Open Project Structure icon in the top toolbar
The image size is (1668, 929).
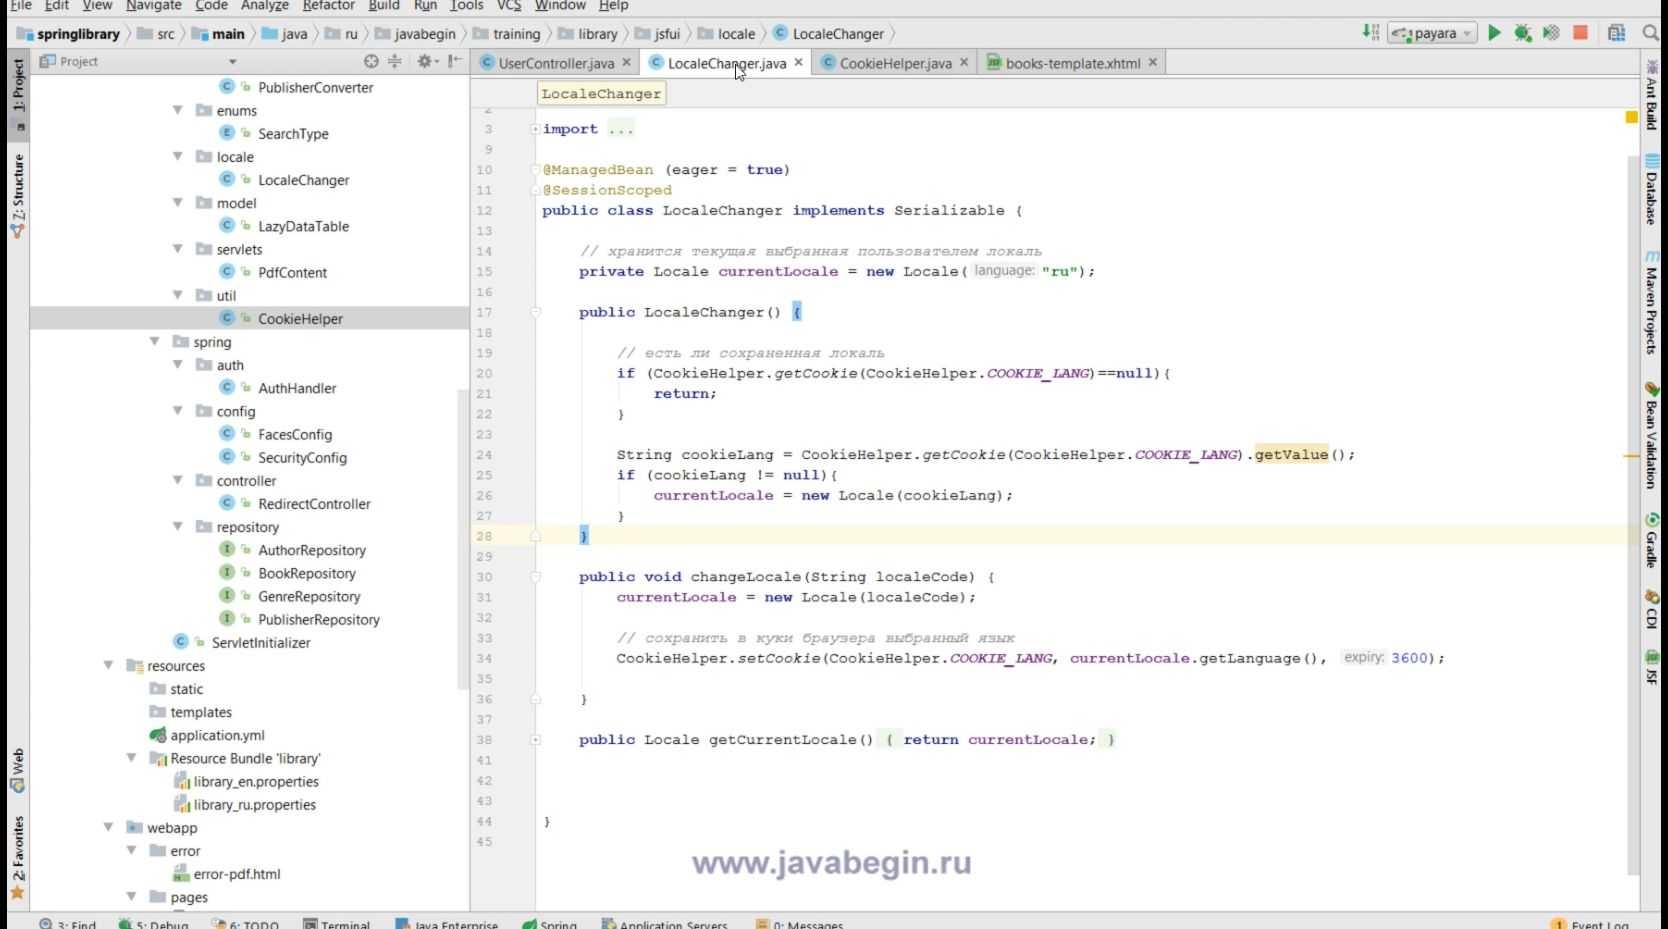point(1616,33)
